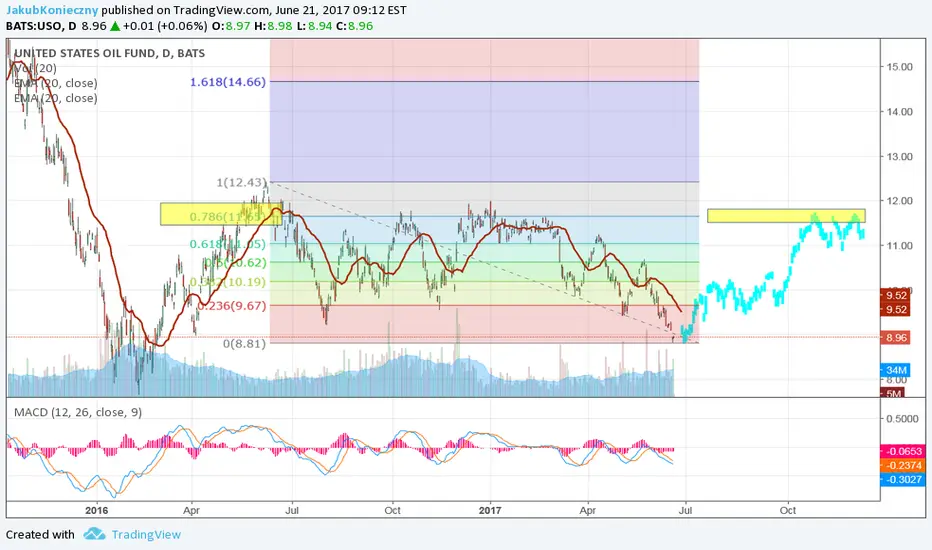The width and height of the screenshot is (932, 550).
Task: Select the 1.618(14.66) Fibonacci level label
Action: (x=228, y=82)
